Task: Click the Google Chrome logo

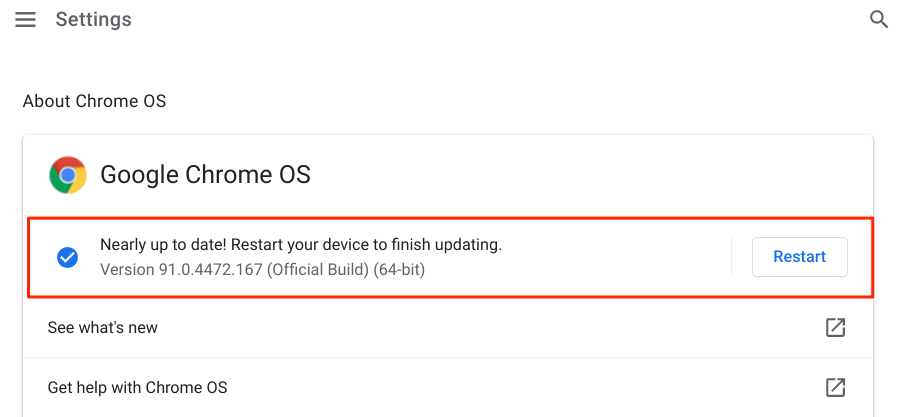Action: (x=68, y=175)
